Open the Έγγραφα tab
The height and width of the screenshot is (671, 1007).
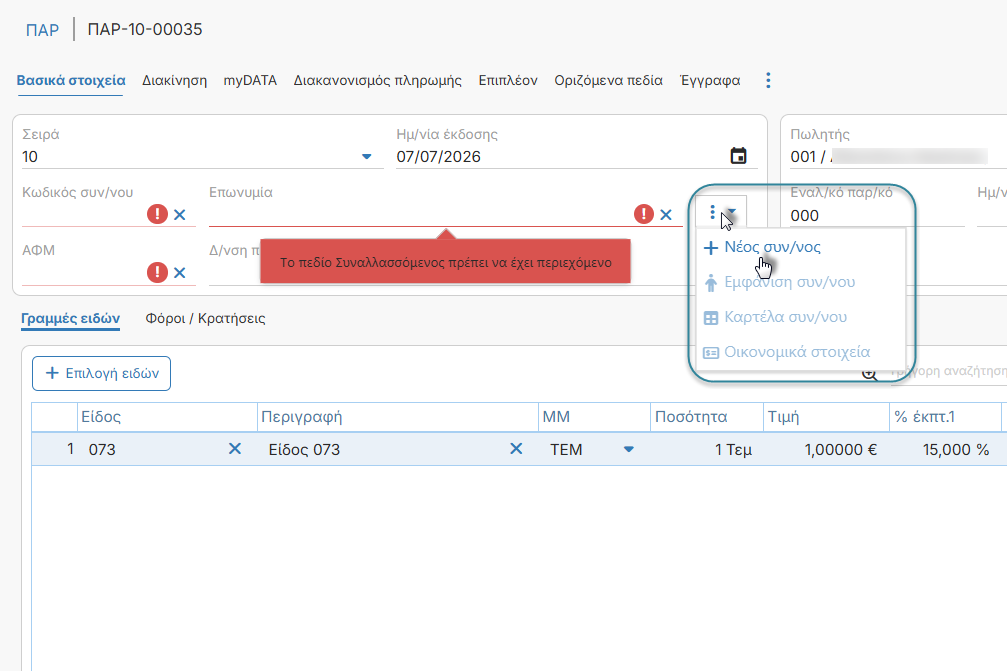pos(710,81)
